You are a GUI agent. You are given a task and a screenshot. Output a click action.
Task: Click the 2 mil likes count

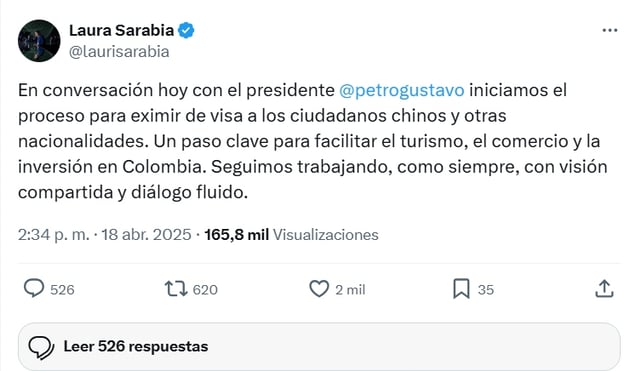350,290
